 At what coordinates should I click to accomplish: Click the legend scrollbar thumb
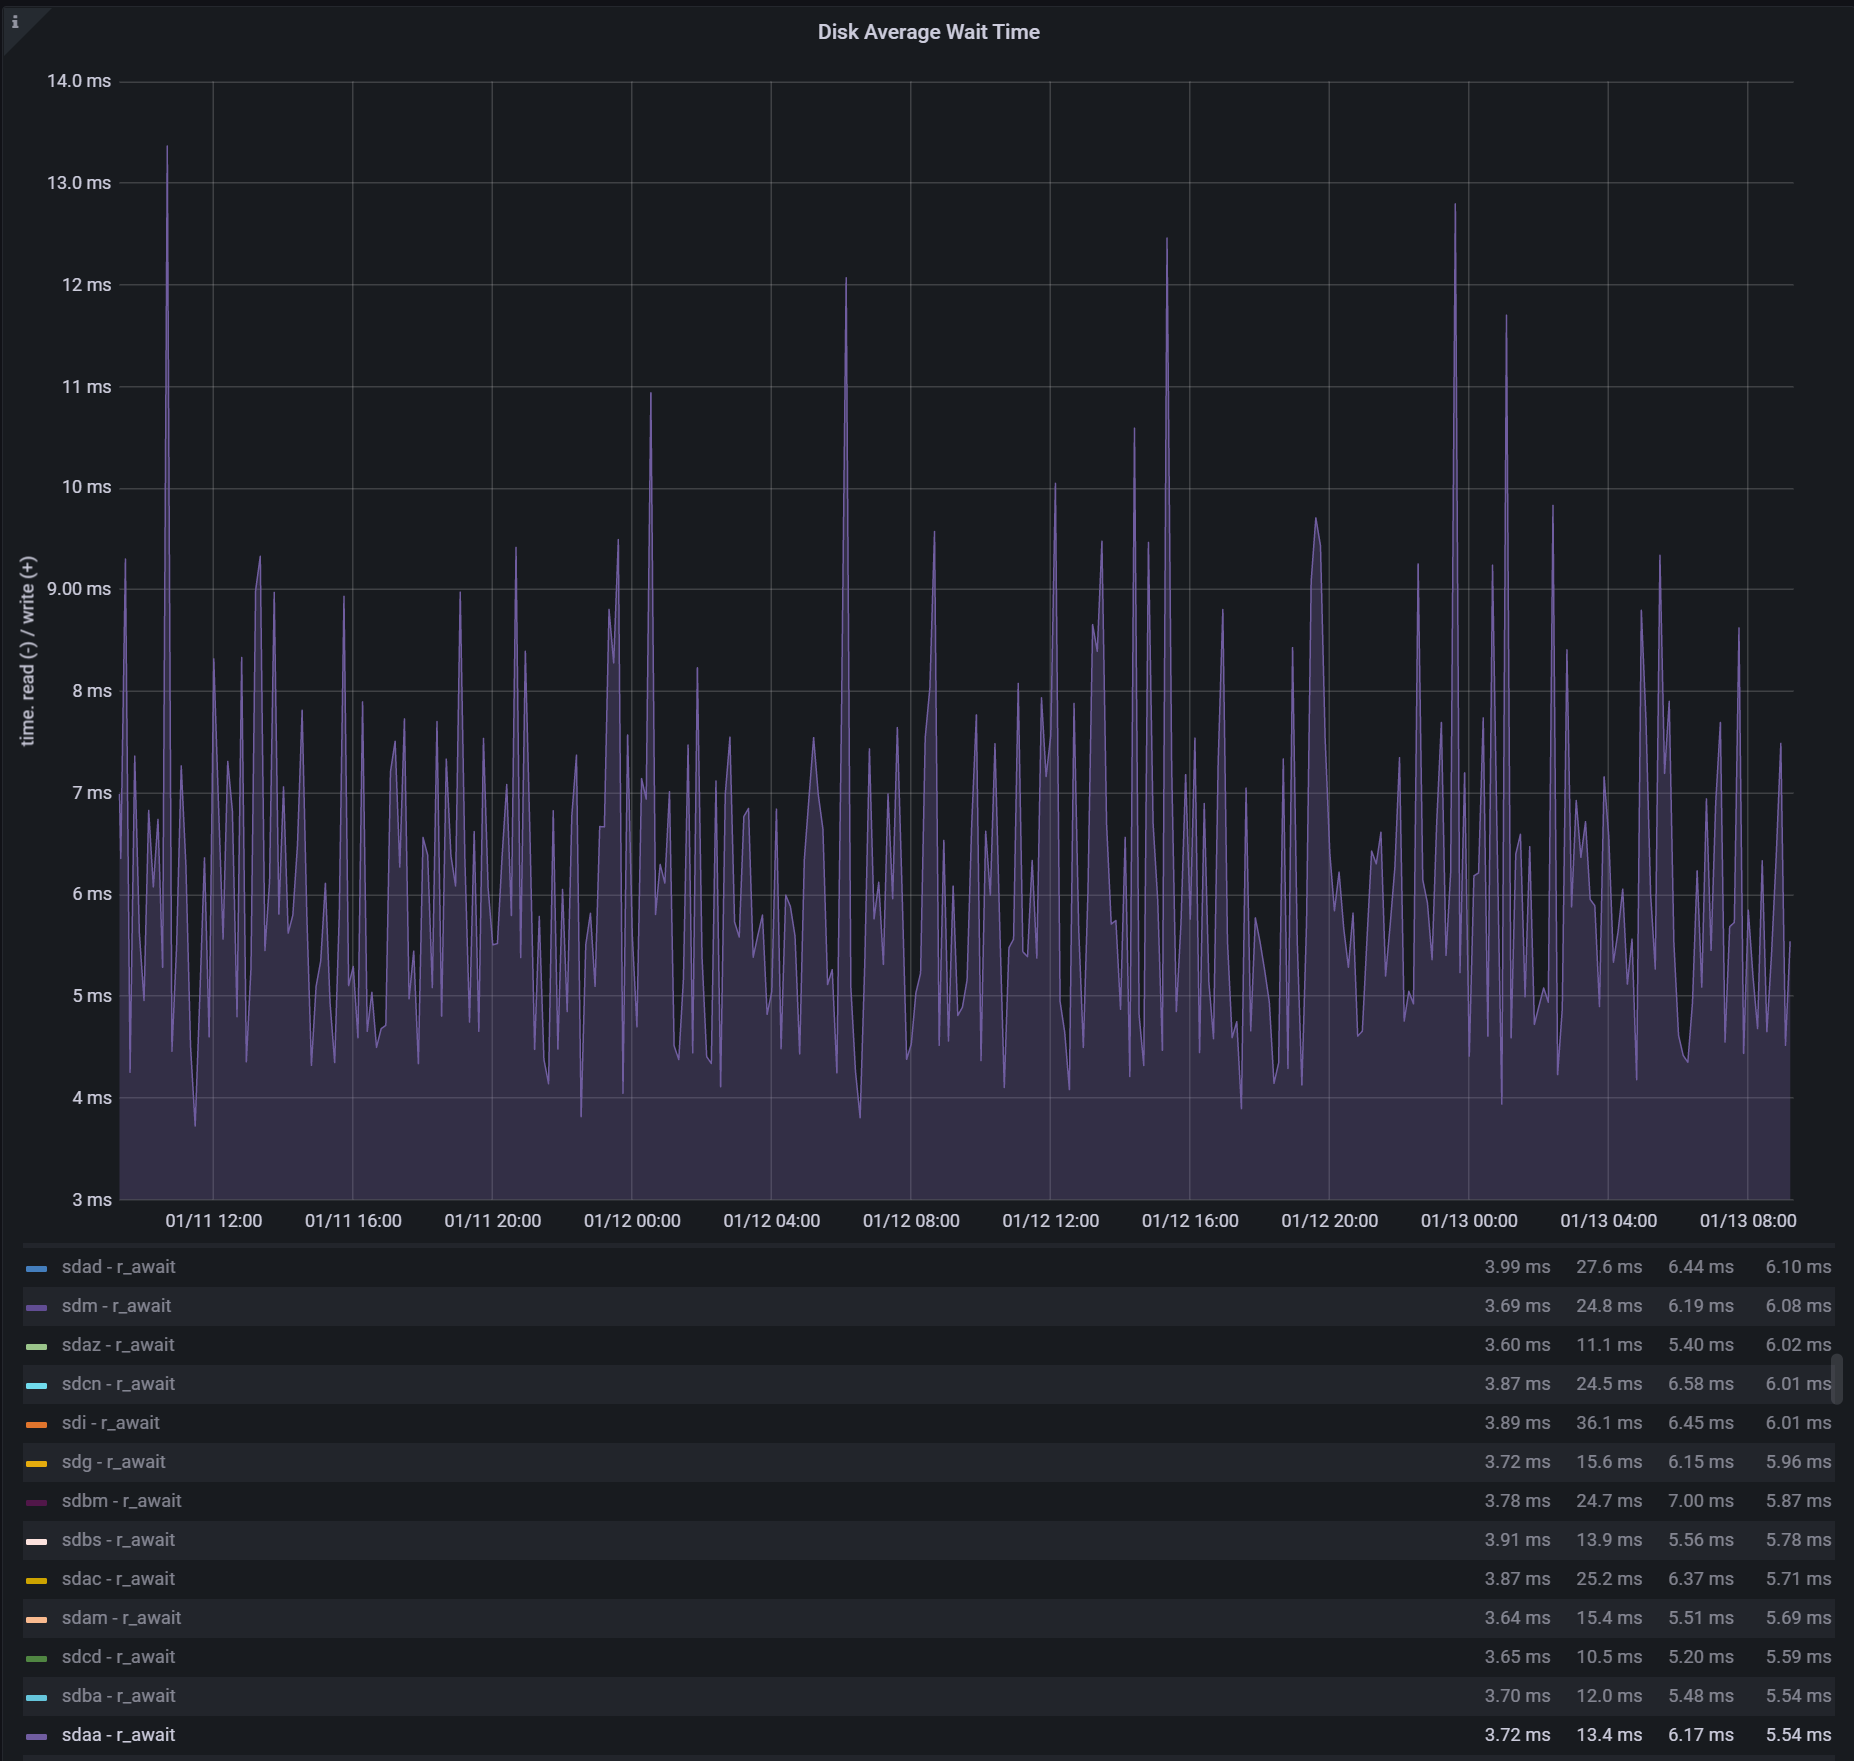[1837, 1379]
